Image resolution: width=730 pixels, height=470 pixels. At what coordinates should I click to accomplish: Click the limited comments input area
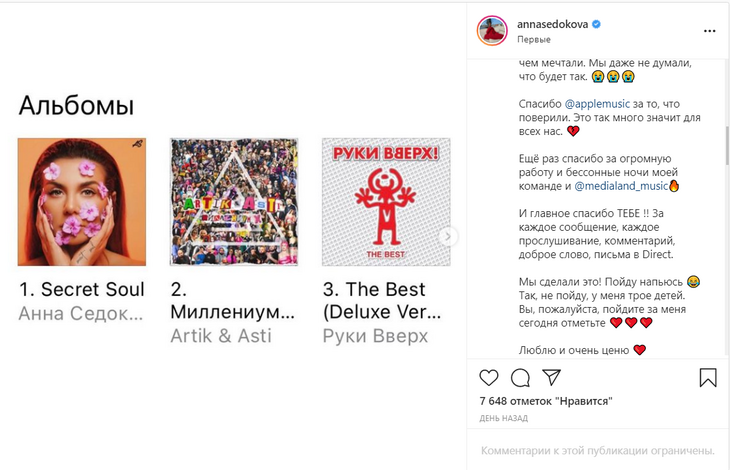pyautogui.click(x=597, y=450)
